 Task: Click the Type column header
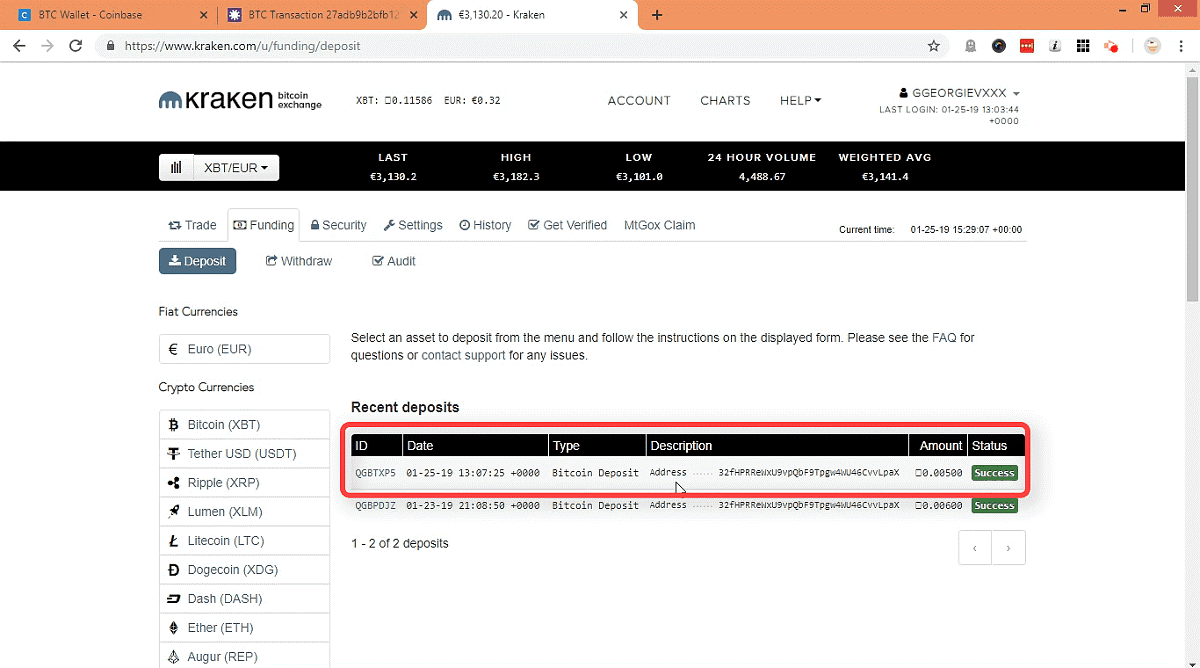597,445
